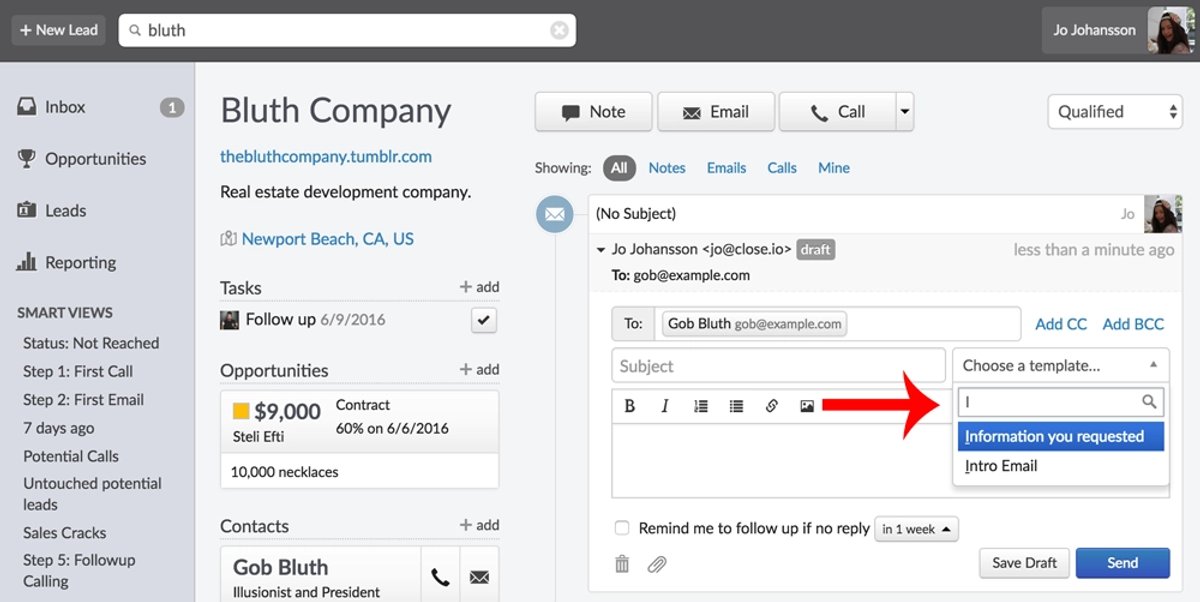Add a new contact
The image size is (1200, 602).
pos(479,525)
